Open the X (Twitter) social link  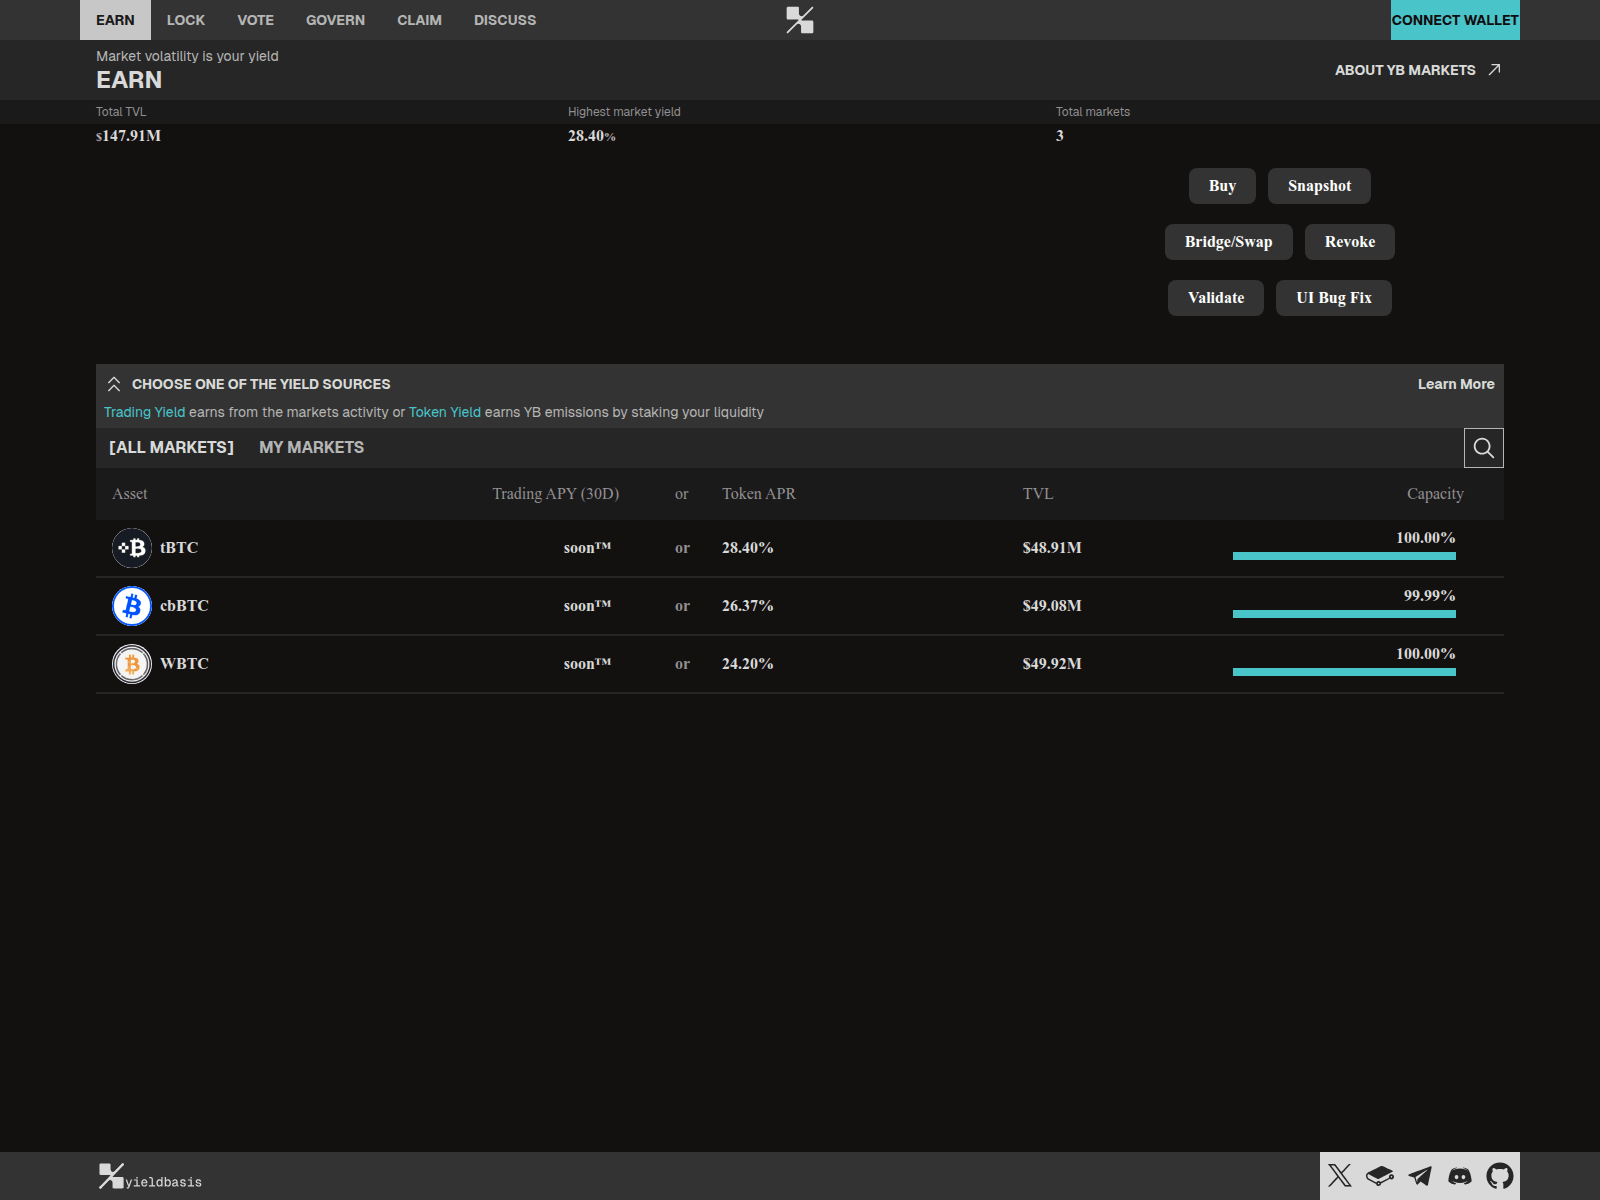(1340, 1176)
